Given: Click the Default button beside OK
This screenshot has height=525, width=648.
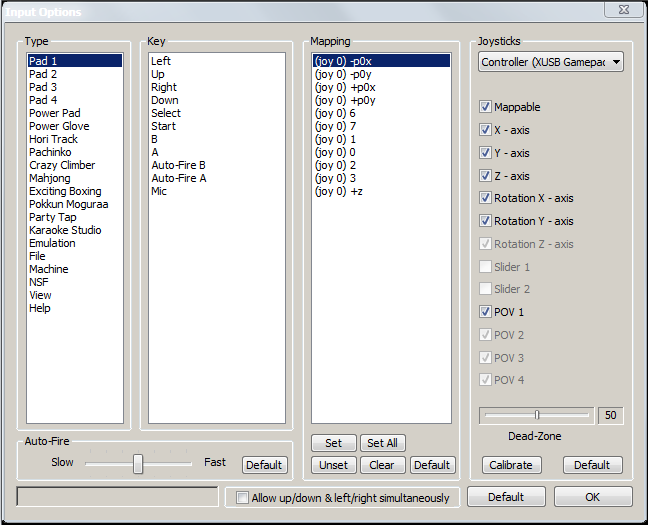Looking at the screenshot, I should point(506,496).
